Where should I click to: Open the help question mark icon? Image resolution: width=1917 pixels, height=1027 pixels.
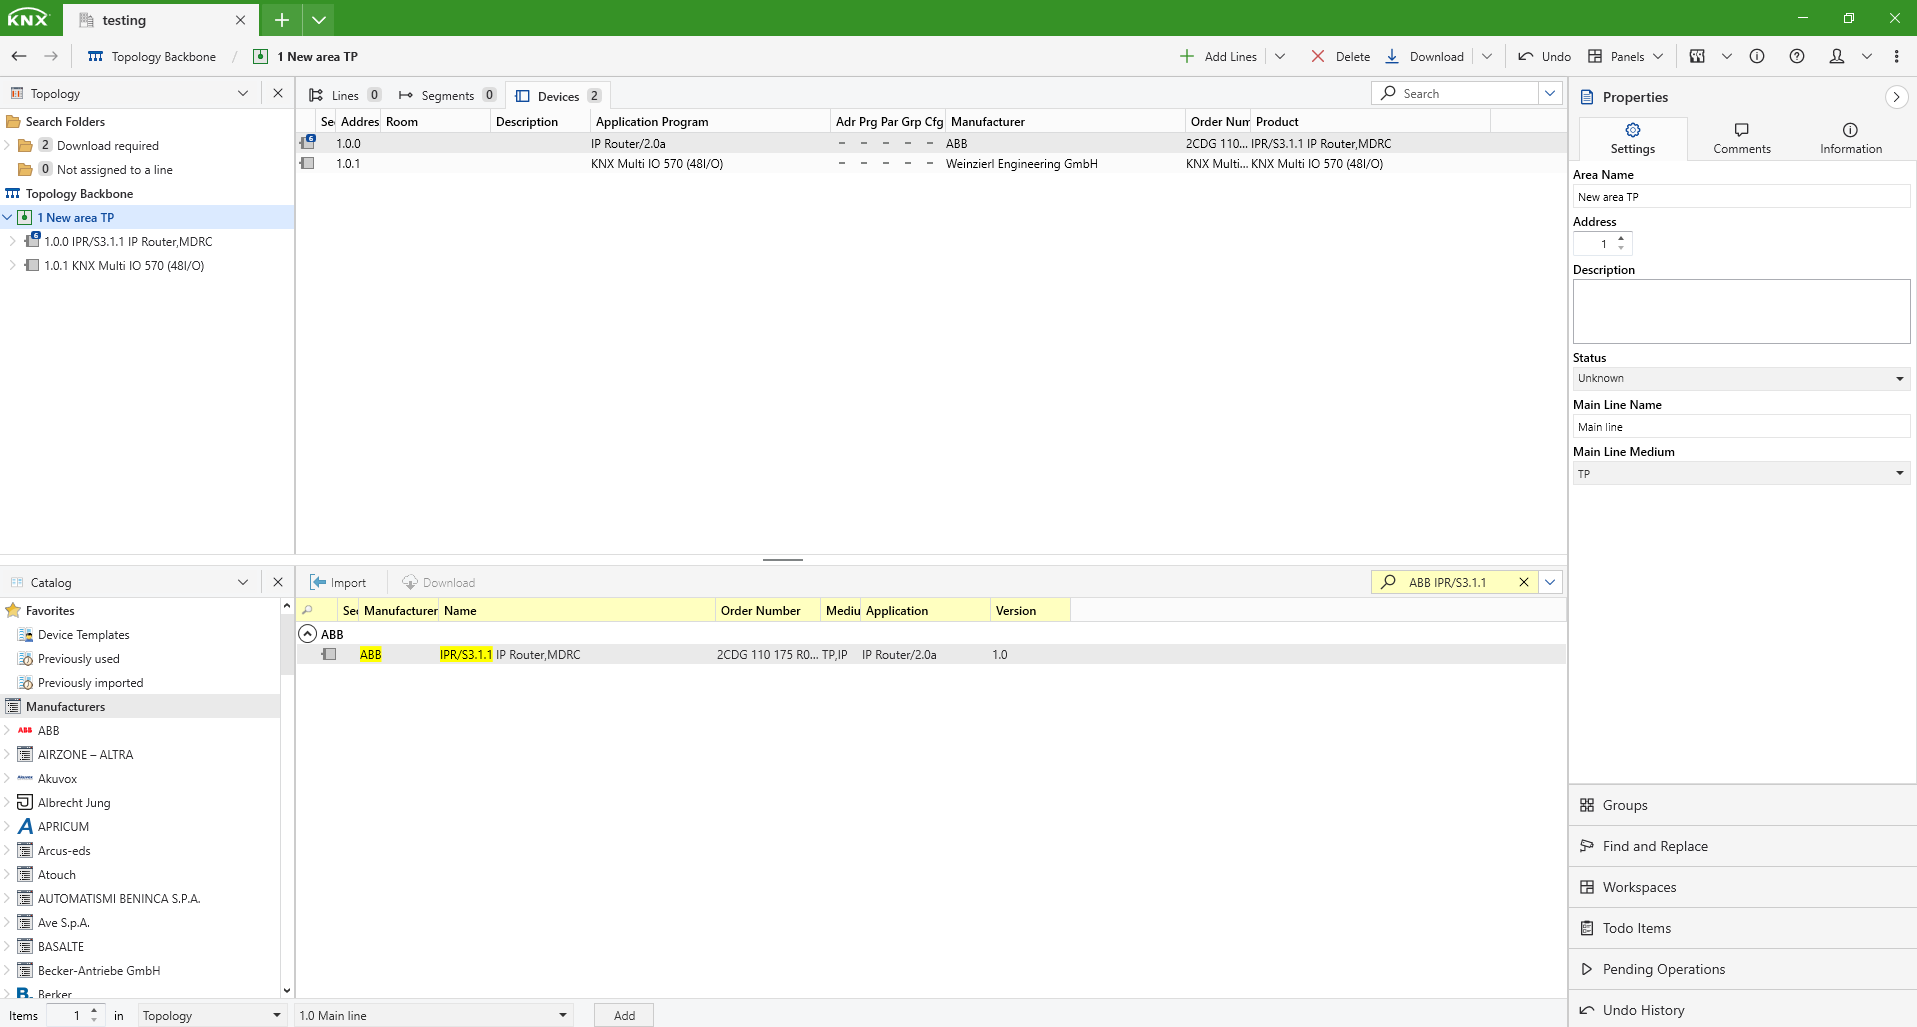[x=1796, y=56]
